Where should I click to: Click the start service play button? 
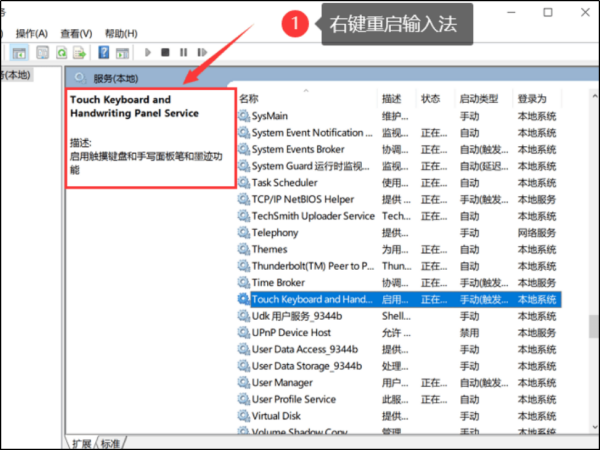click(x=148, y=52)
